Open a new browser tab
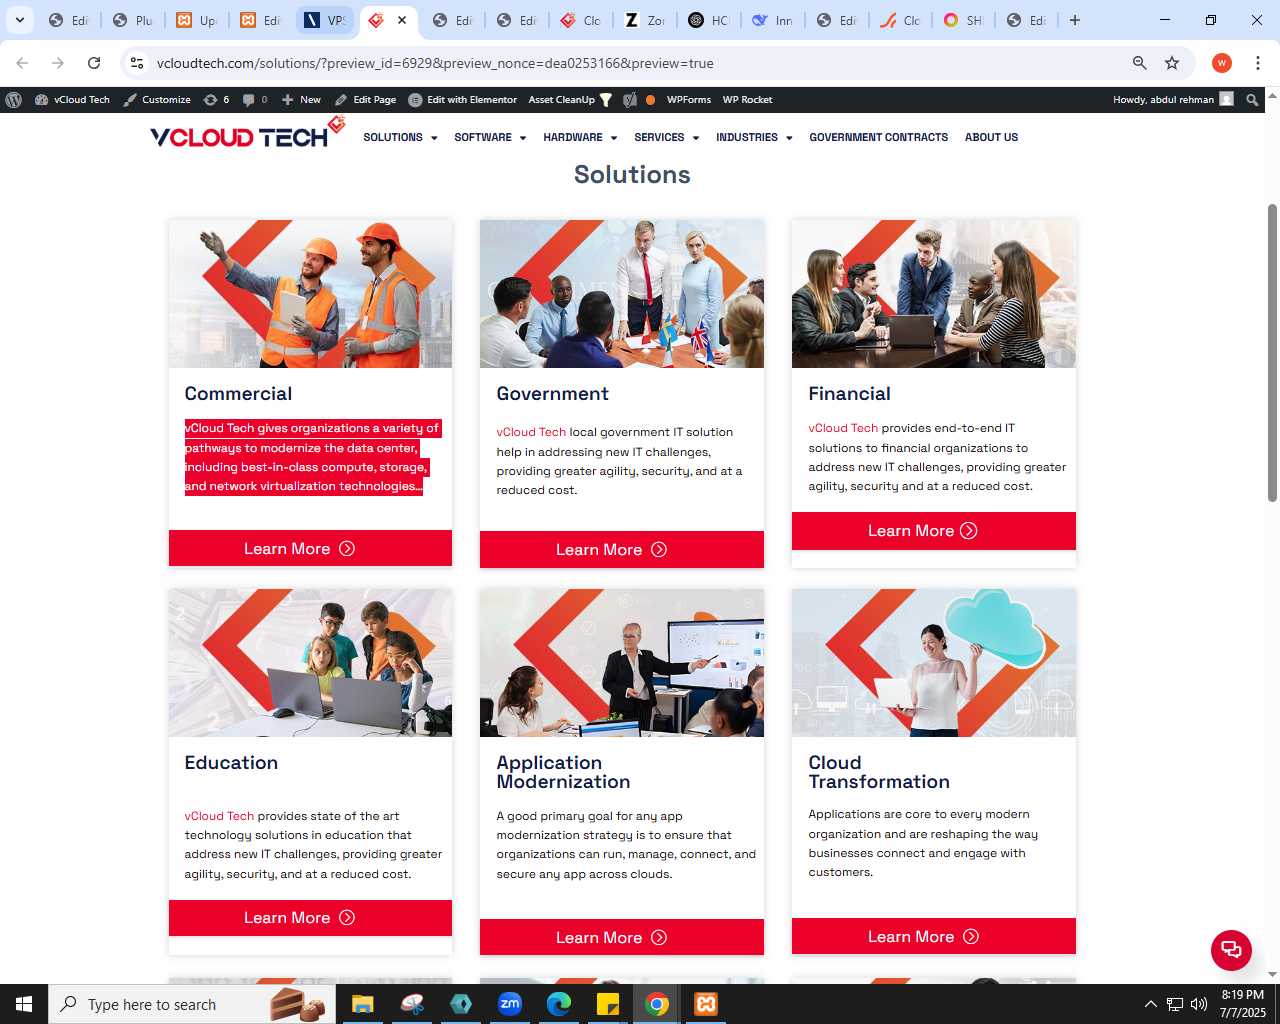The height and width of the screenshot is (1024, 1280). point(1075,20)
